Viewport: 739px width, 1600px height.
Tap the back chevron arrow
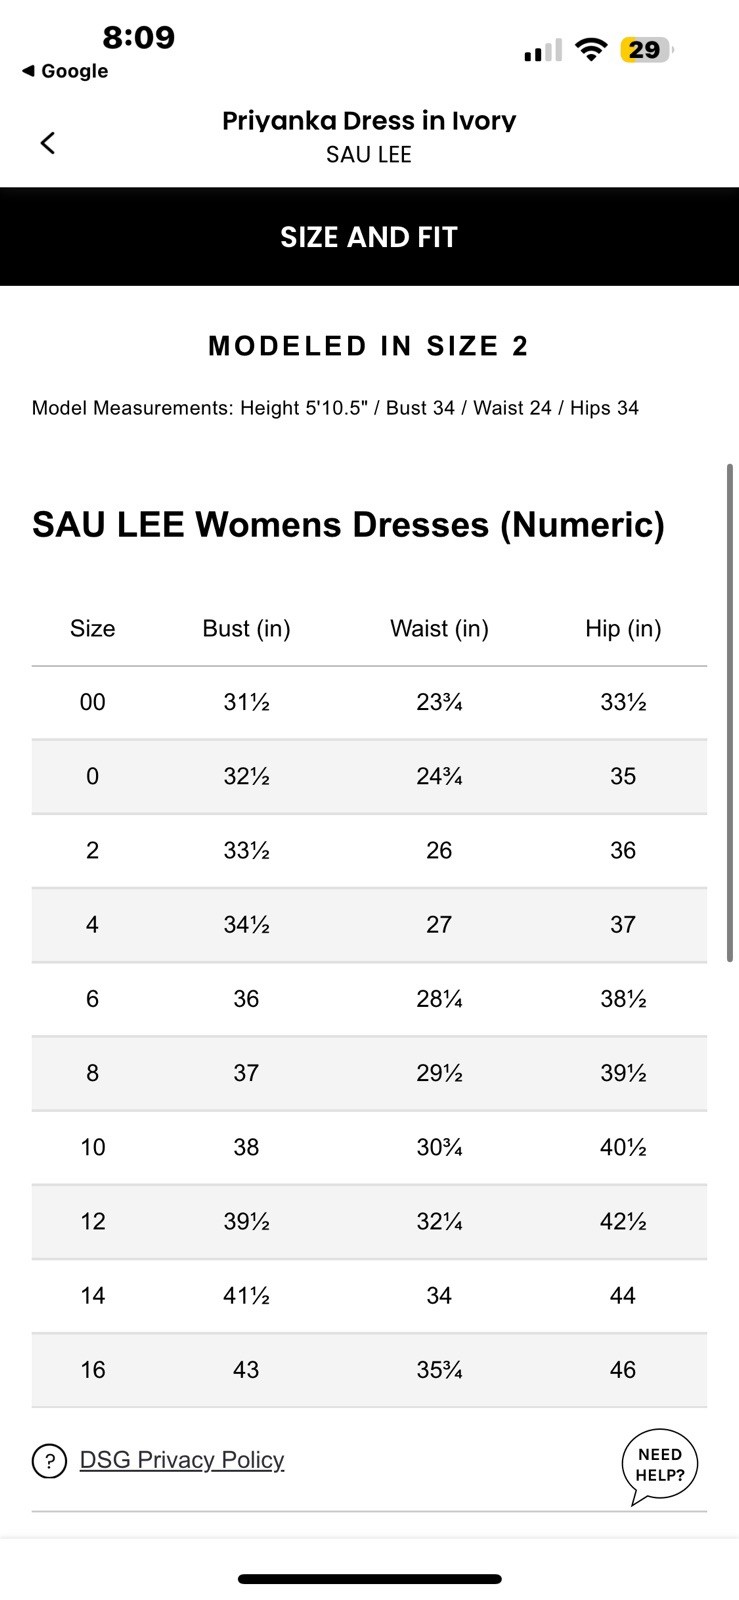pos(47,143)
